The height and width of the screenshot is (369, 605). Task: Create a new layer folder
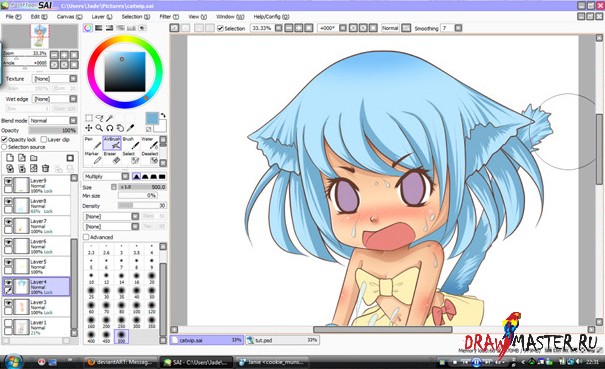(34, 158)
